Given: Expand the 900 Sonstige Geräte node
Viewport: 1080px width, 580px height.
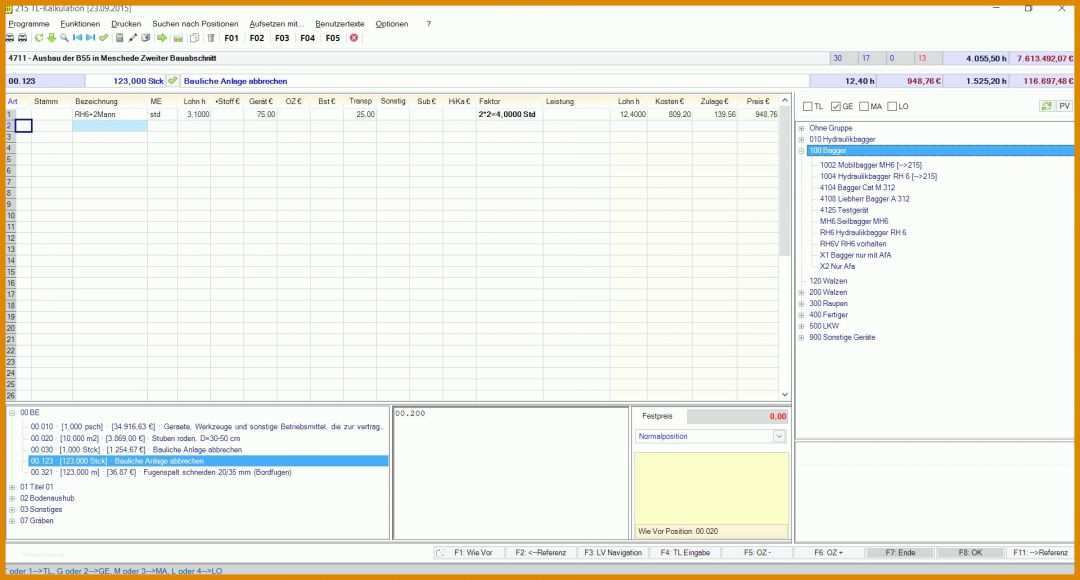Looking at the screenshot, I should click(801, 338).
